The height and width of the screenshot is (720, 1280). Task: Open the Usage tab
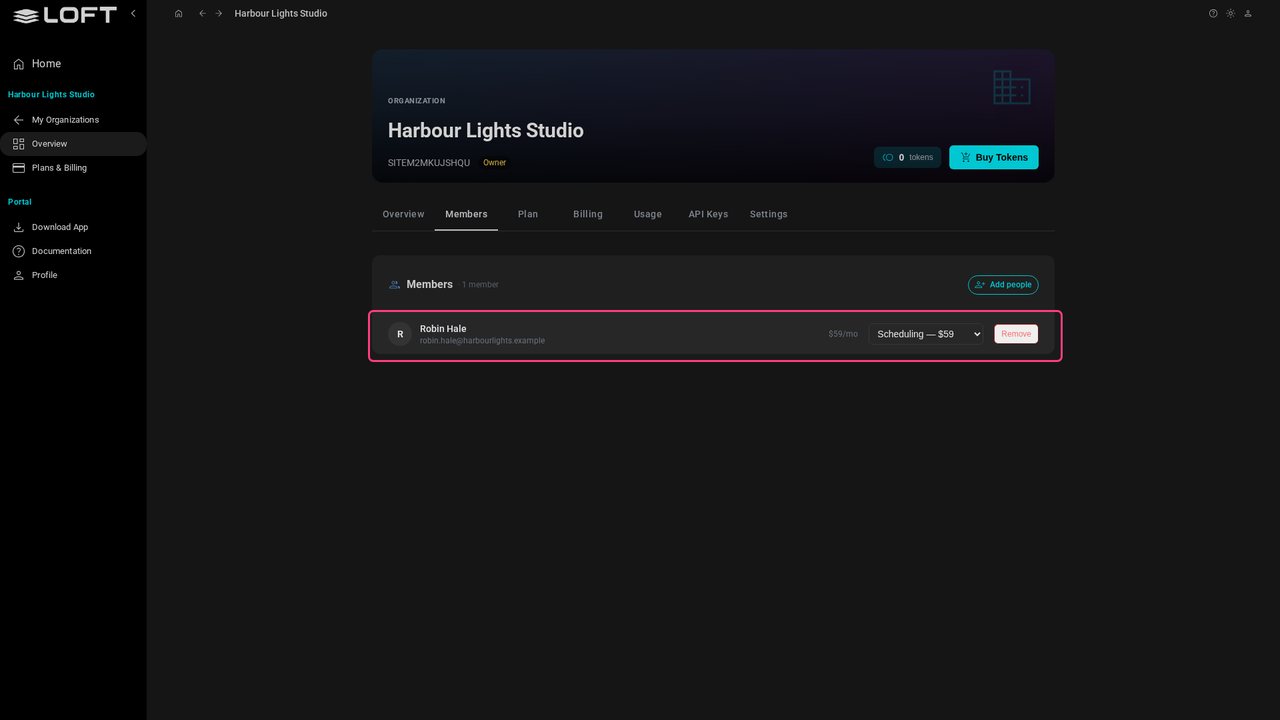click(x=648, y=214)
